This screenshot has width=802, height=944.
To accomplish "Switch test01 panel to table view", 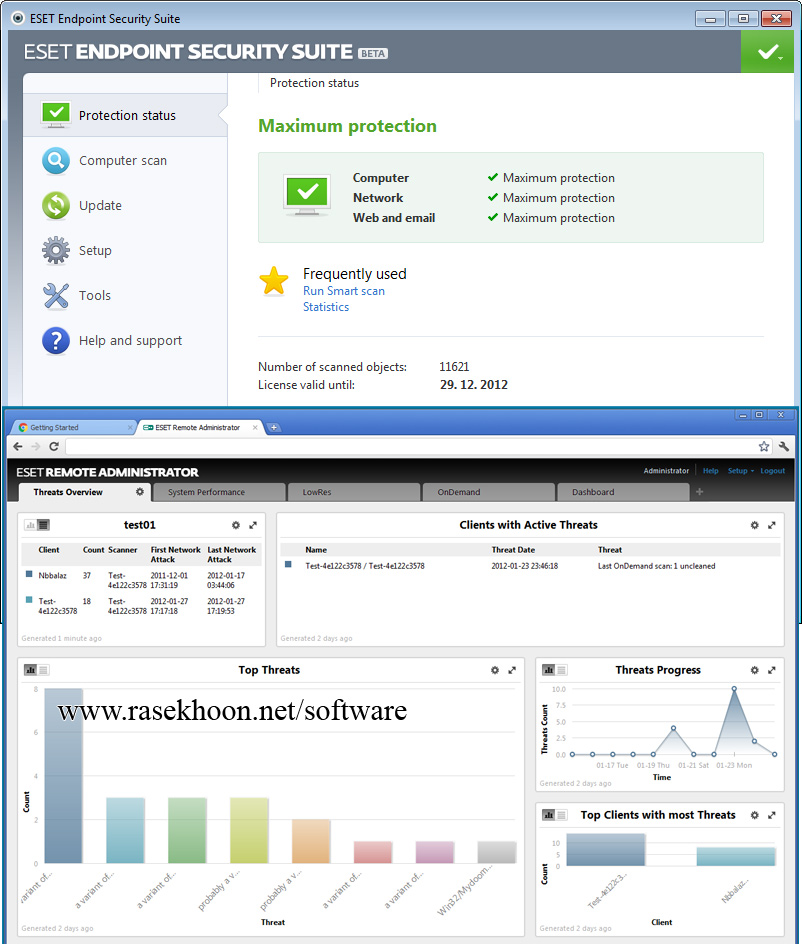I will [x=43, y=525].
